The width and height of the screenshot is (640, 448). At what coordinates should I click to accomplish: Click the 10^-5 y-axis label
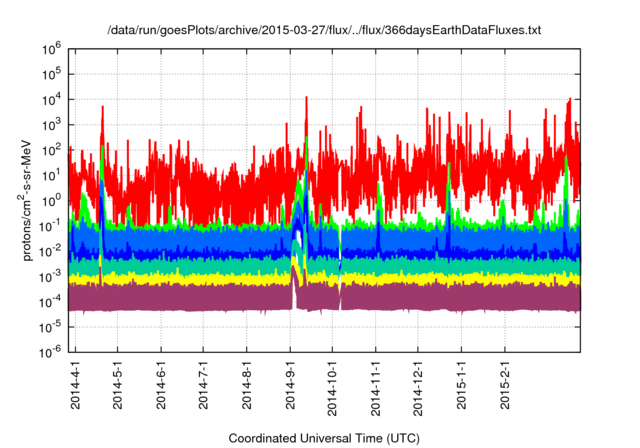pyautogui.click(x=51, y=327)
